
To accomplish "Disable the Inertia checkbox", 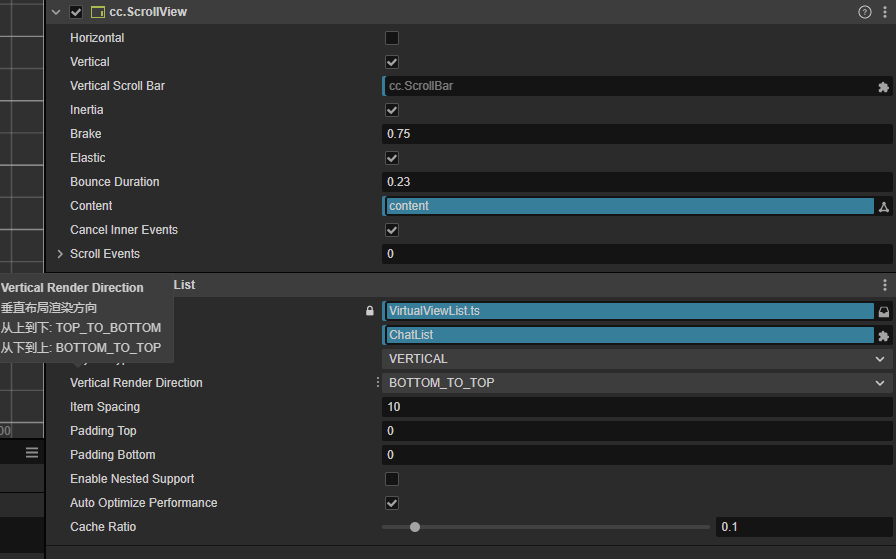I will 392,110.
